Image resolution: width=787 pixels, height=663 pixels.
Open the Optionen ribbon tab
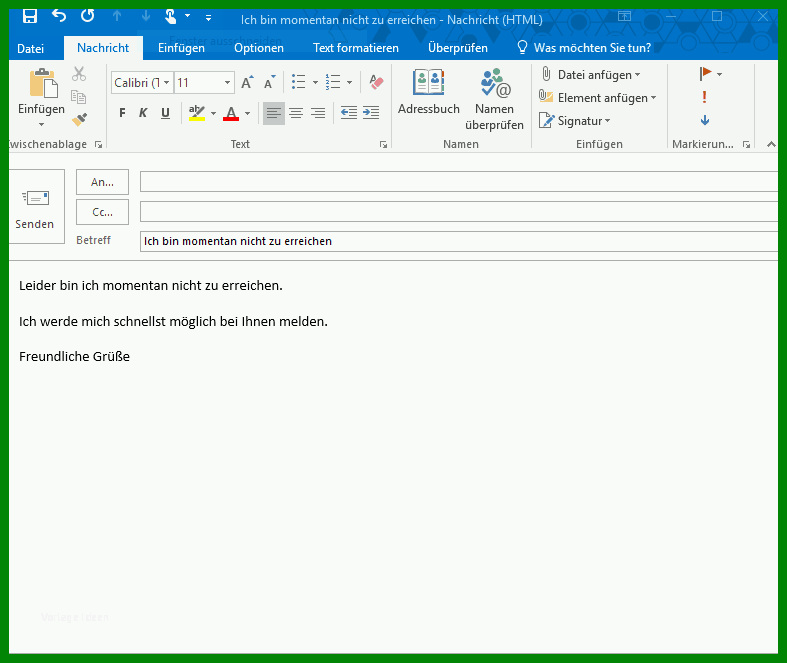[258, 48]
